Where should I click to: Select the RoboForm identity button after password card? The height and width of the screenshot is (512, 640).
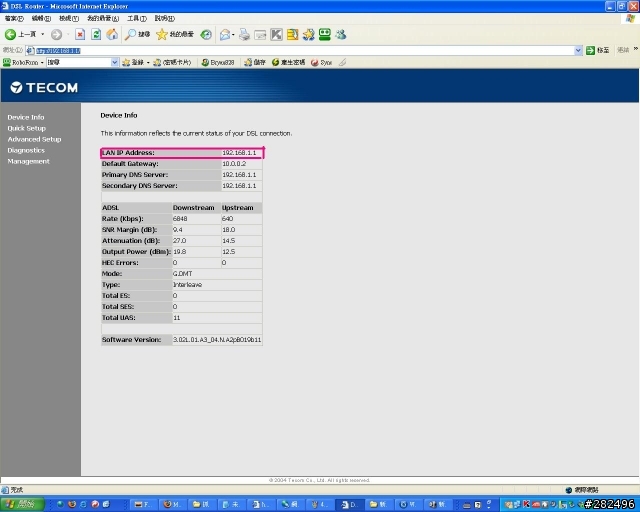click(x=218, y=62)
